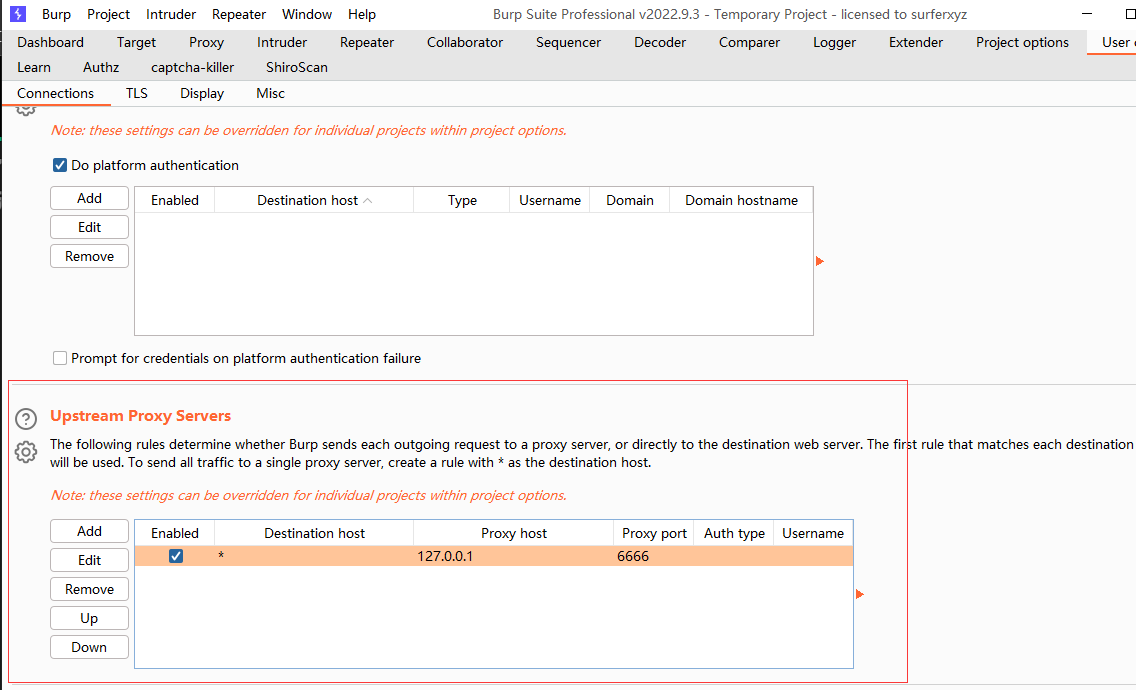
Task: Add a platform authentication entry
Action: pos(89,198)
